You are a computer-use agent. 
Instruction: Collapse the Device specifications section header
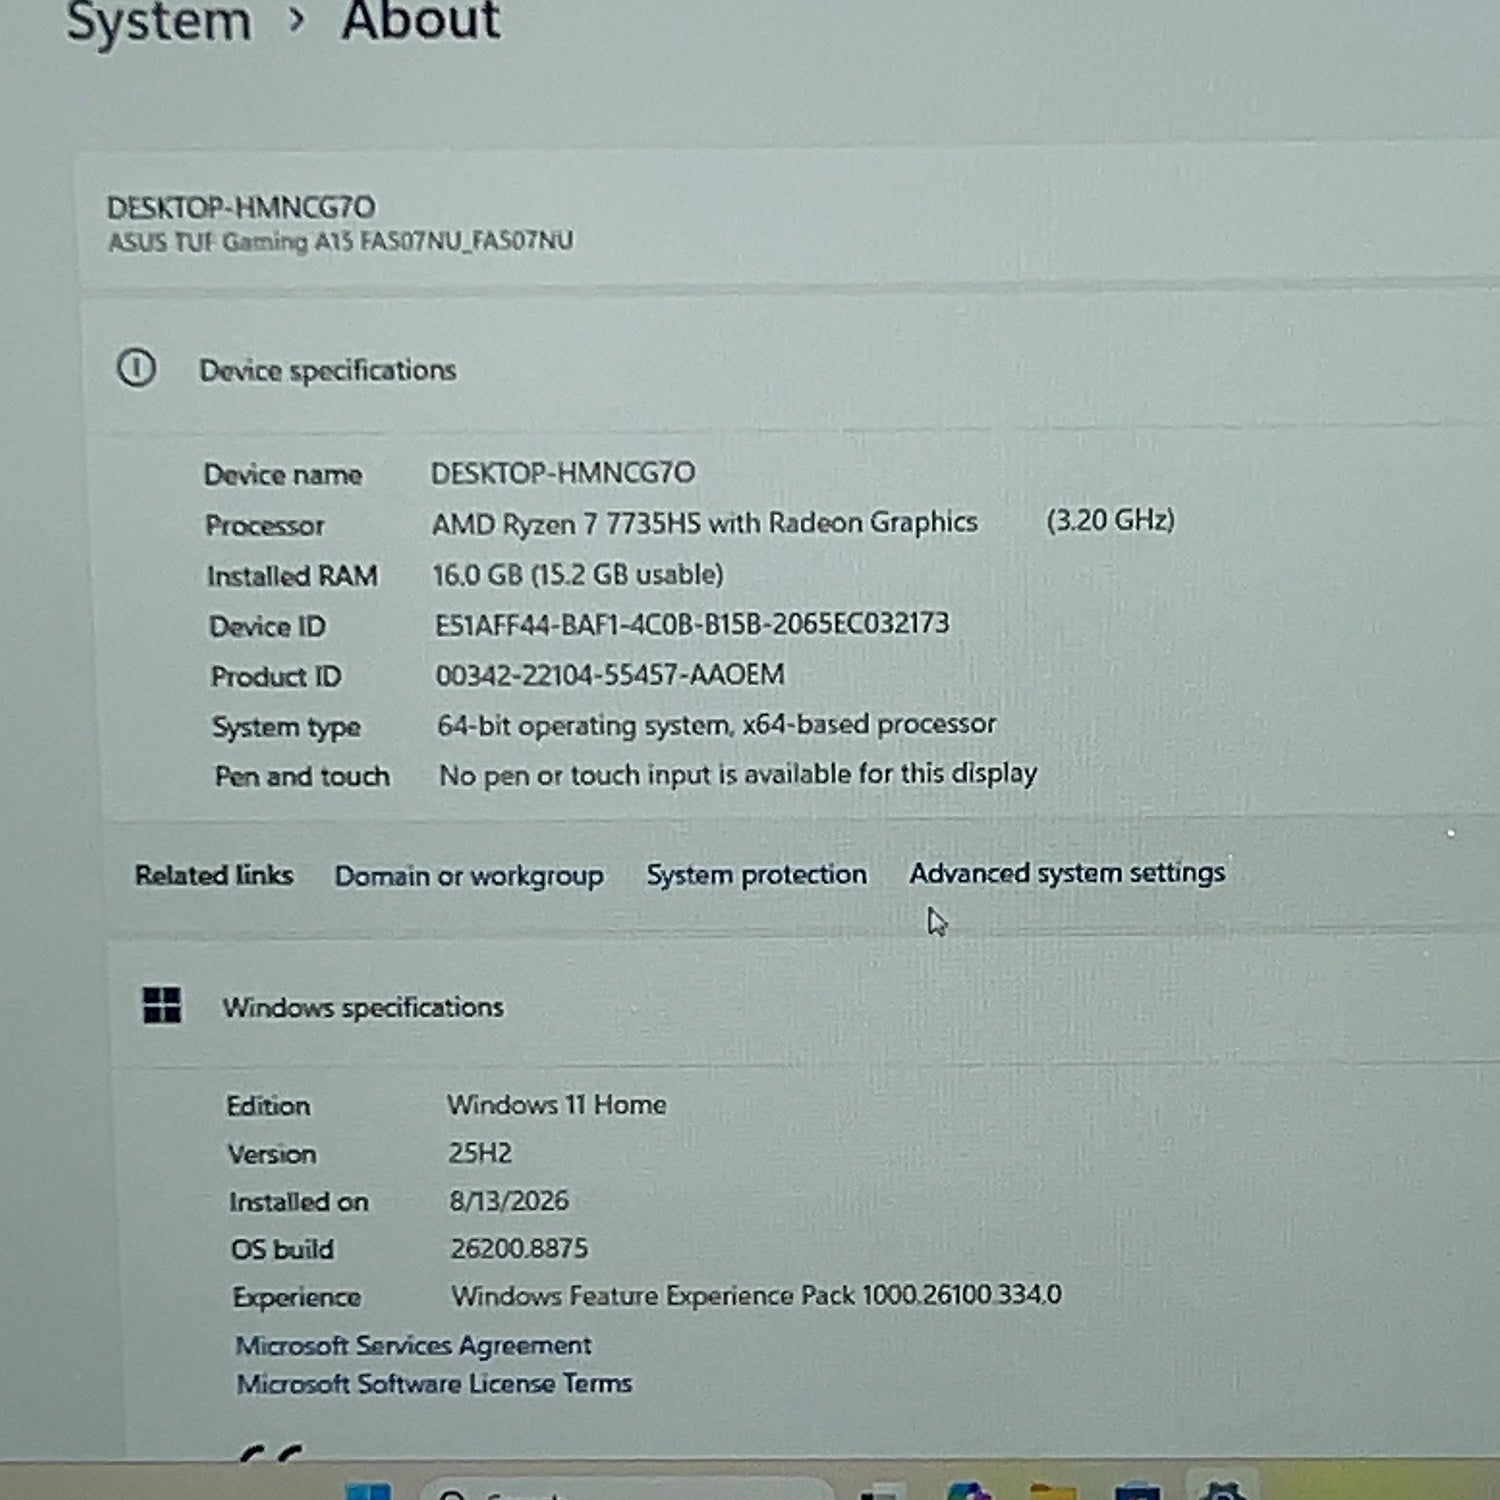(790, 369)
